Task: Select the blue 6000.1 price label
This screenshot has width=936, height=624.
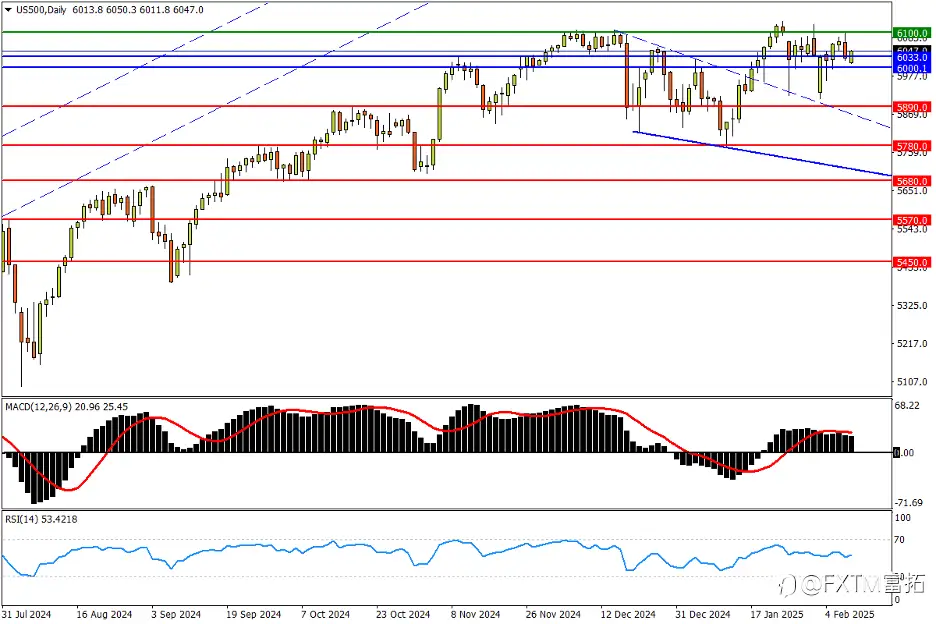Action: tap(912, 69)
